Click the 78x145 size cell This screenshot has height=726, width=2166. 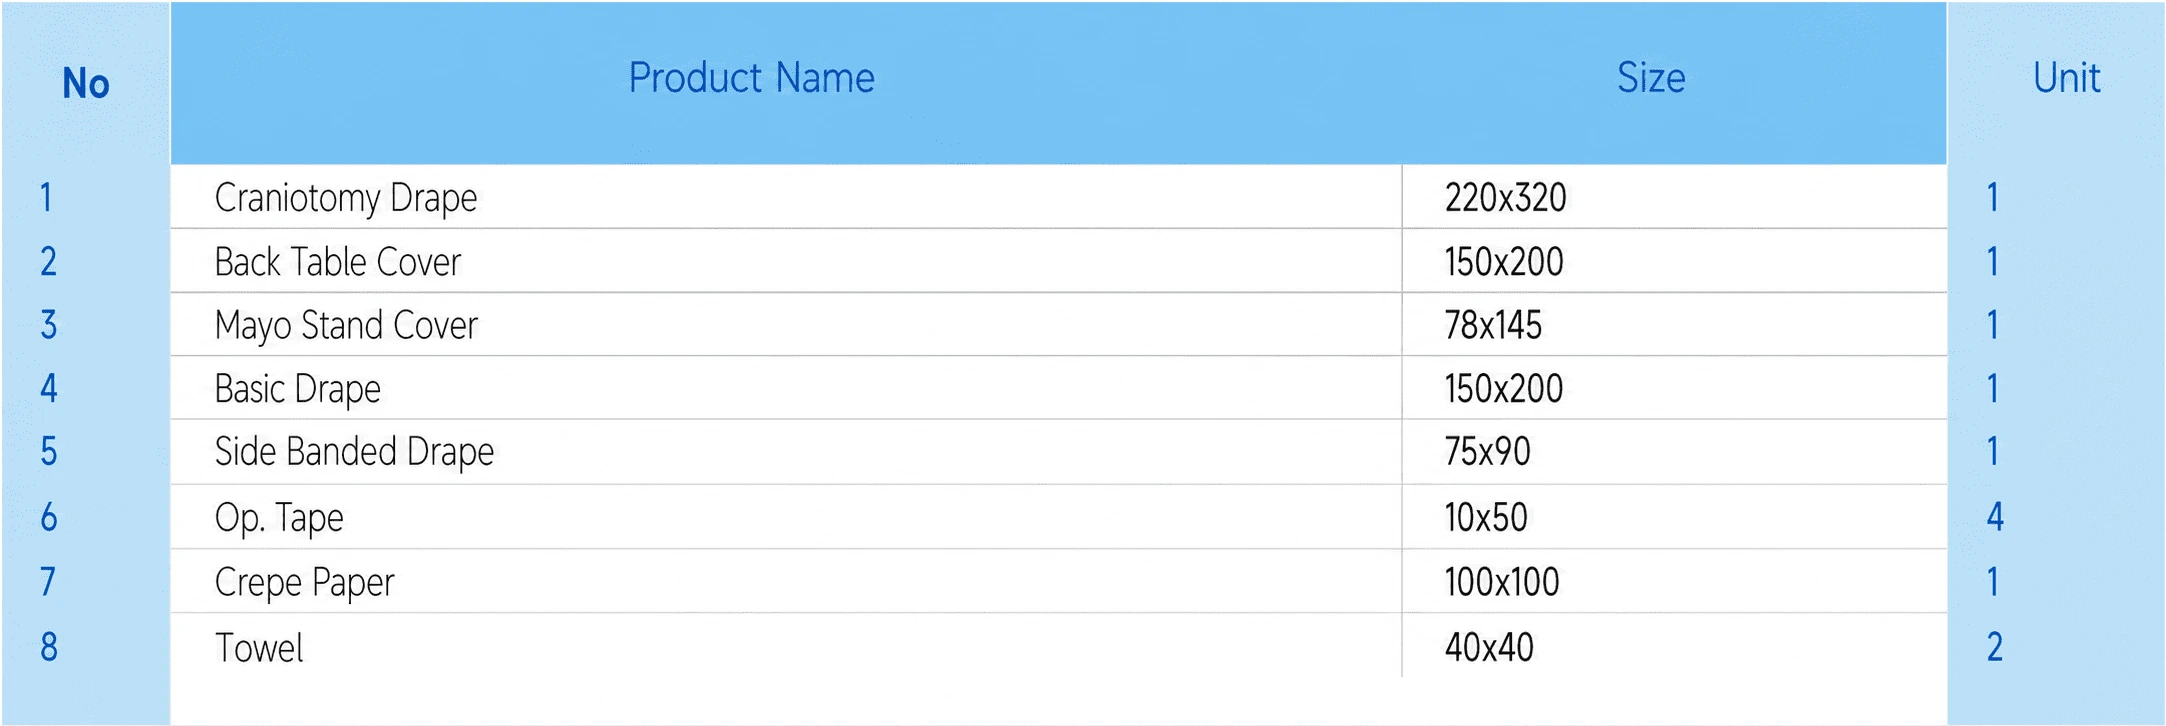[1493, 326]
